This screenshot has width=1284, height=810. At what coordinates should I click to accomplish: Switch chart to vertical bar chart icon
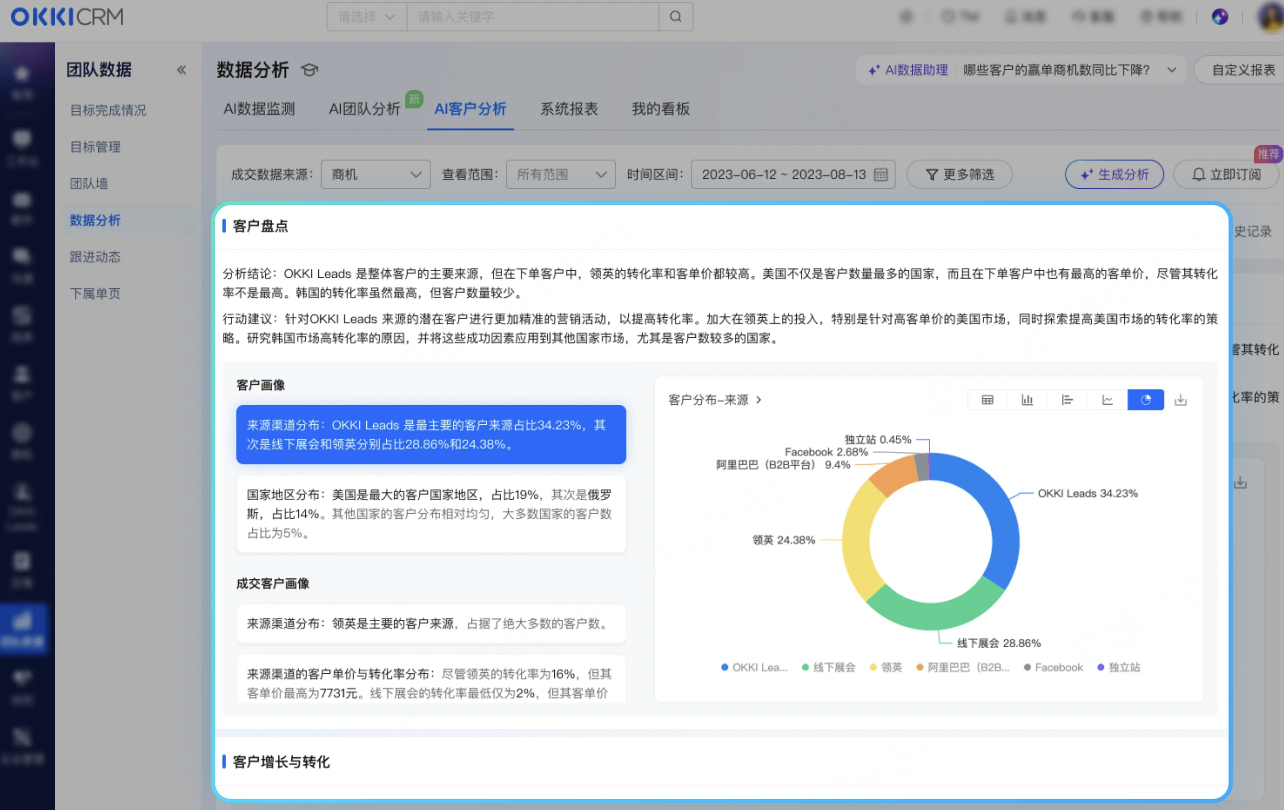[x=1027, y=400]
